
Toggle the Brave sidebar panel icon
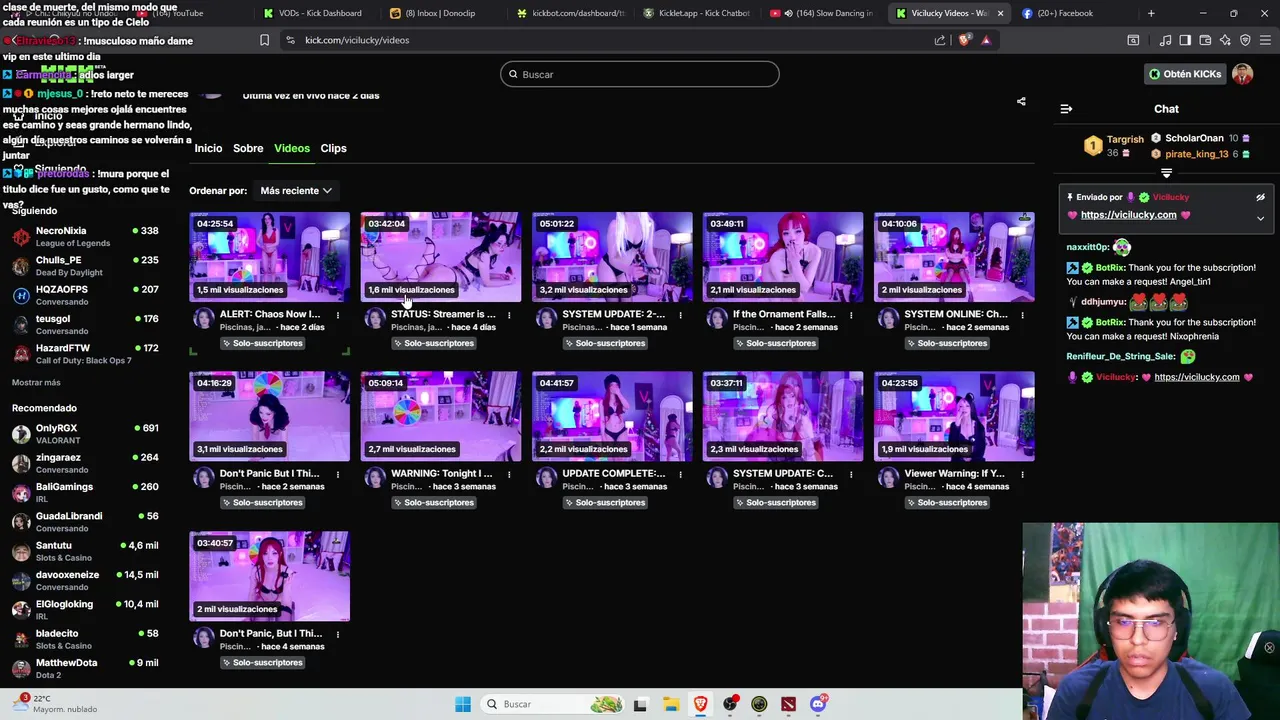tap(1185, 40)
